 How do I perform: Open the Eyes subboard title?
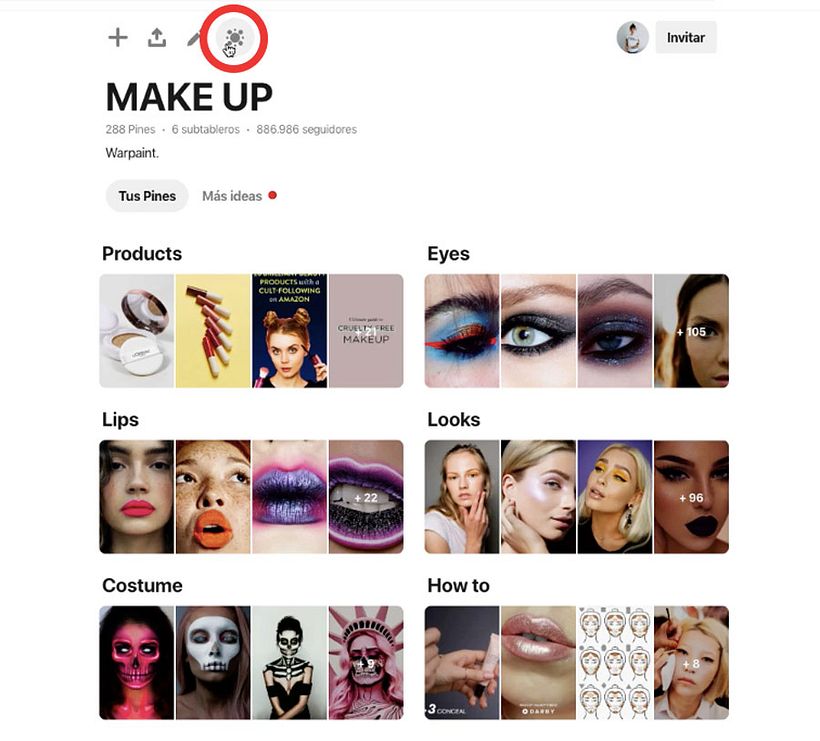(x=448, y=254)
